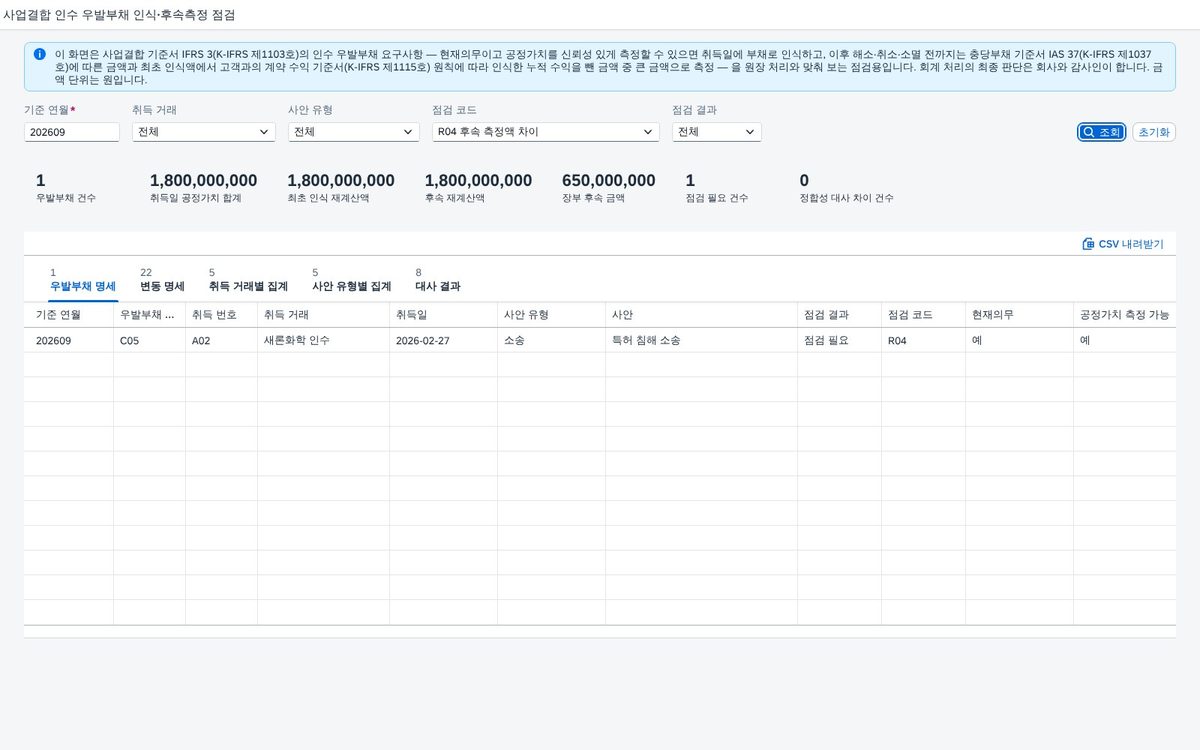
Task: Click the 특허 침해 소송 cell
Action: tap(701, 340)
